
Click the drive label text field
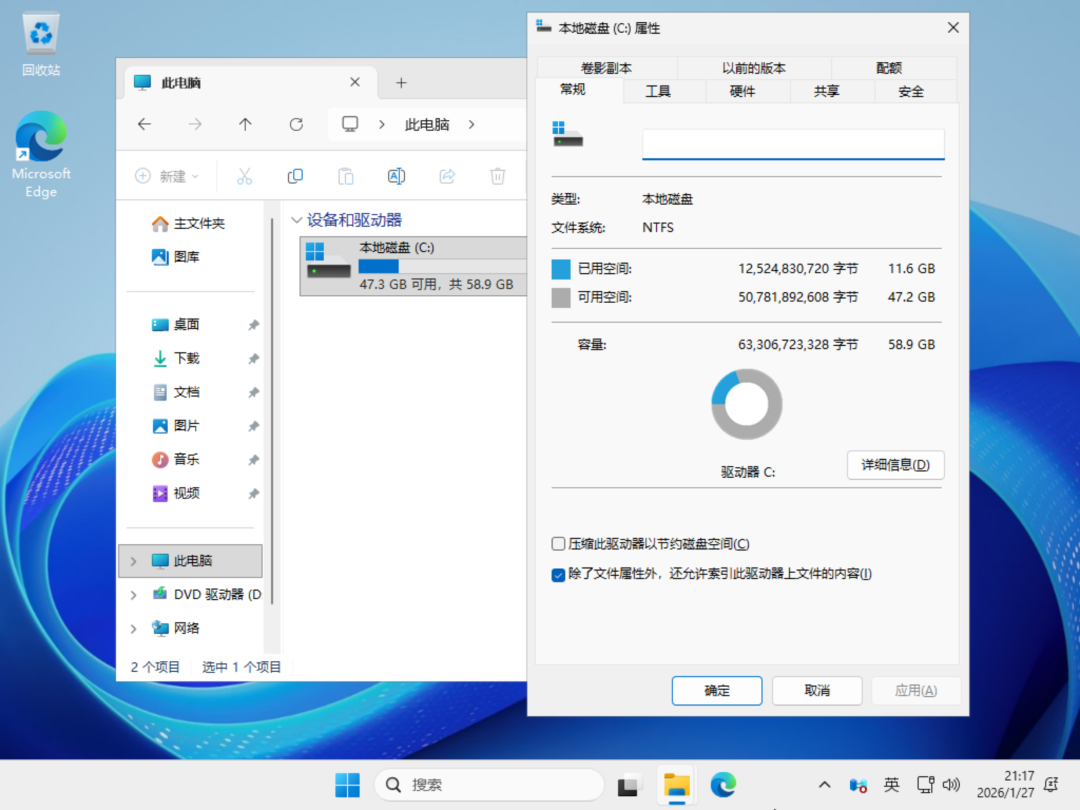793,144
